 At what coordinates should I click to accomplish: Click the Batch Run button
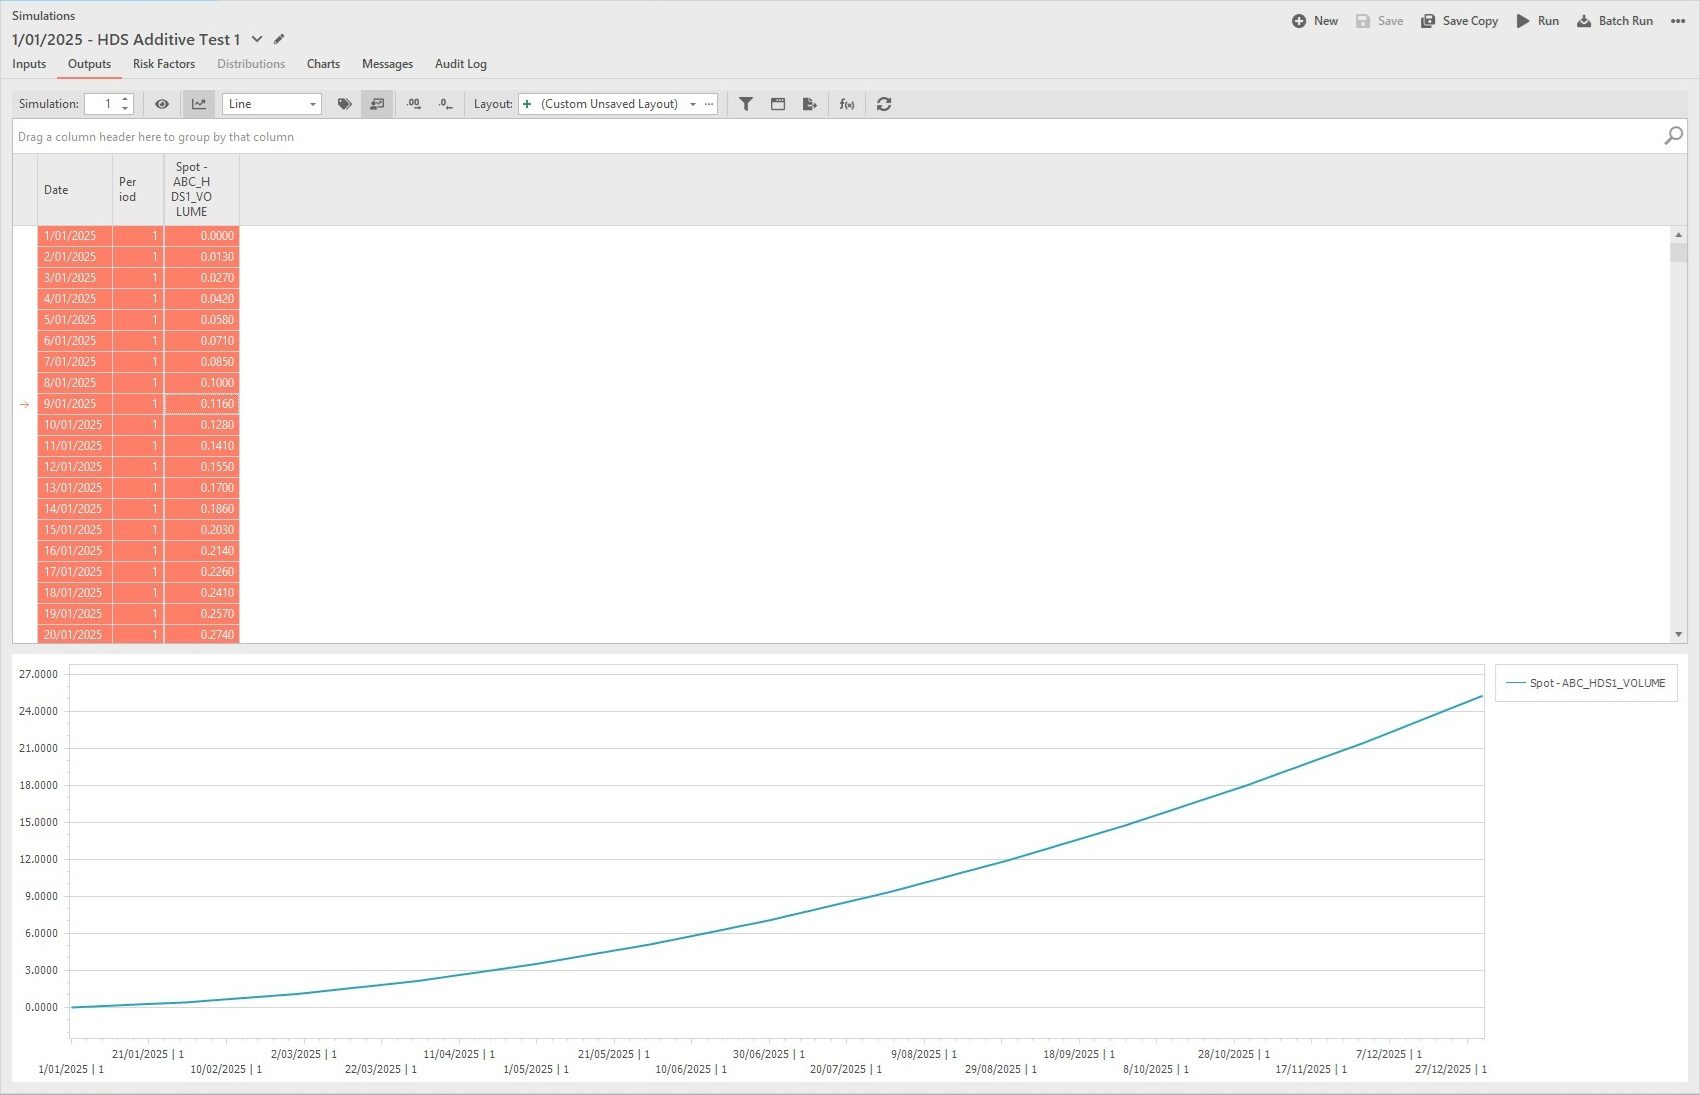(1615, 21)
